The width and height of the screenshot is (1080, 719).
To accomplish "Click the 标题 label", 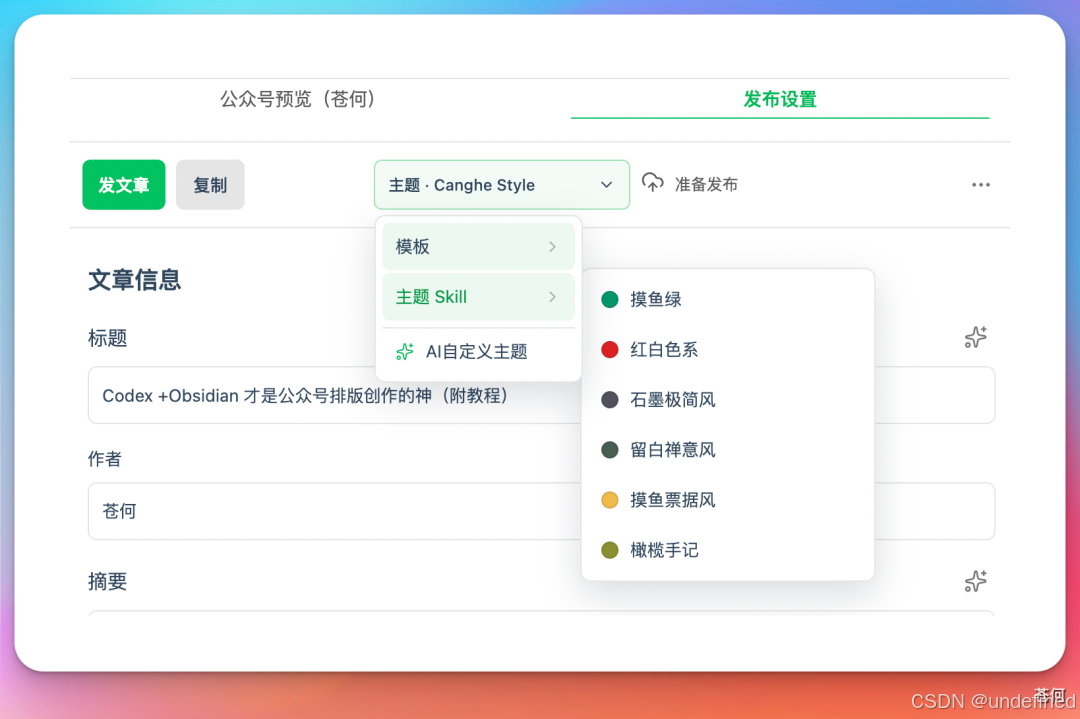I will (107, 337).
